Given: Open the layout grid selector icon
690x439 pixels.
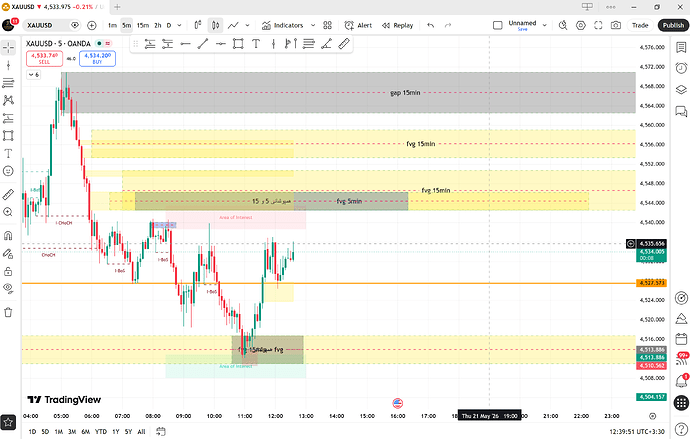Looking at the screenshot, I should point(327,26).
